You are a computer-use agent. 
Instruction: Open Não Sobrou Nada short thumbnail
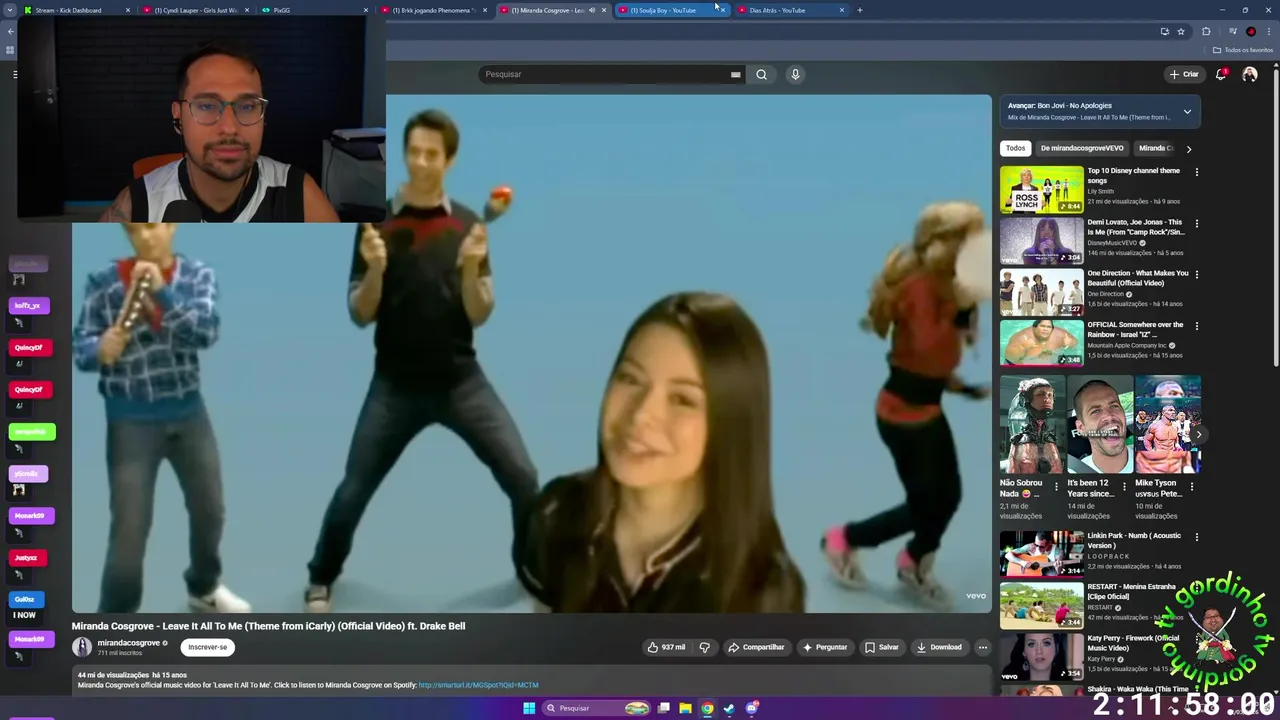click(1033, 425)
